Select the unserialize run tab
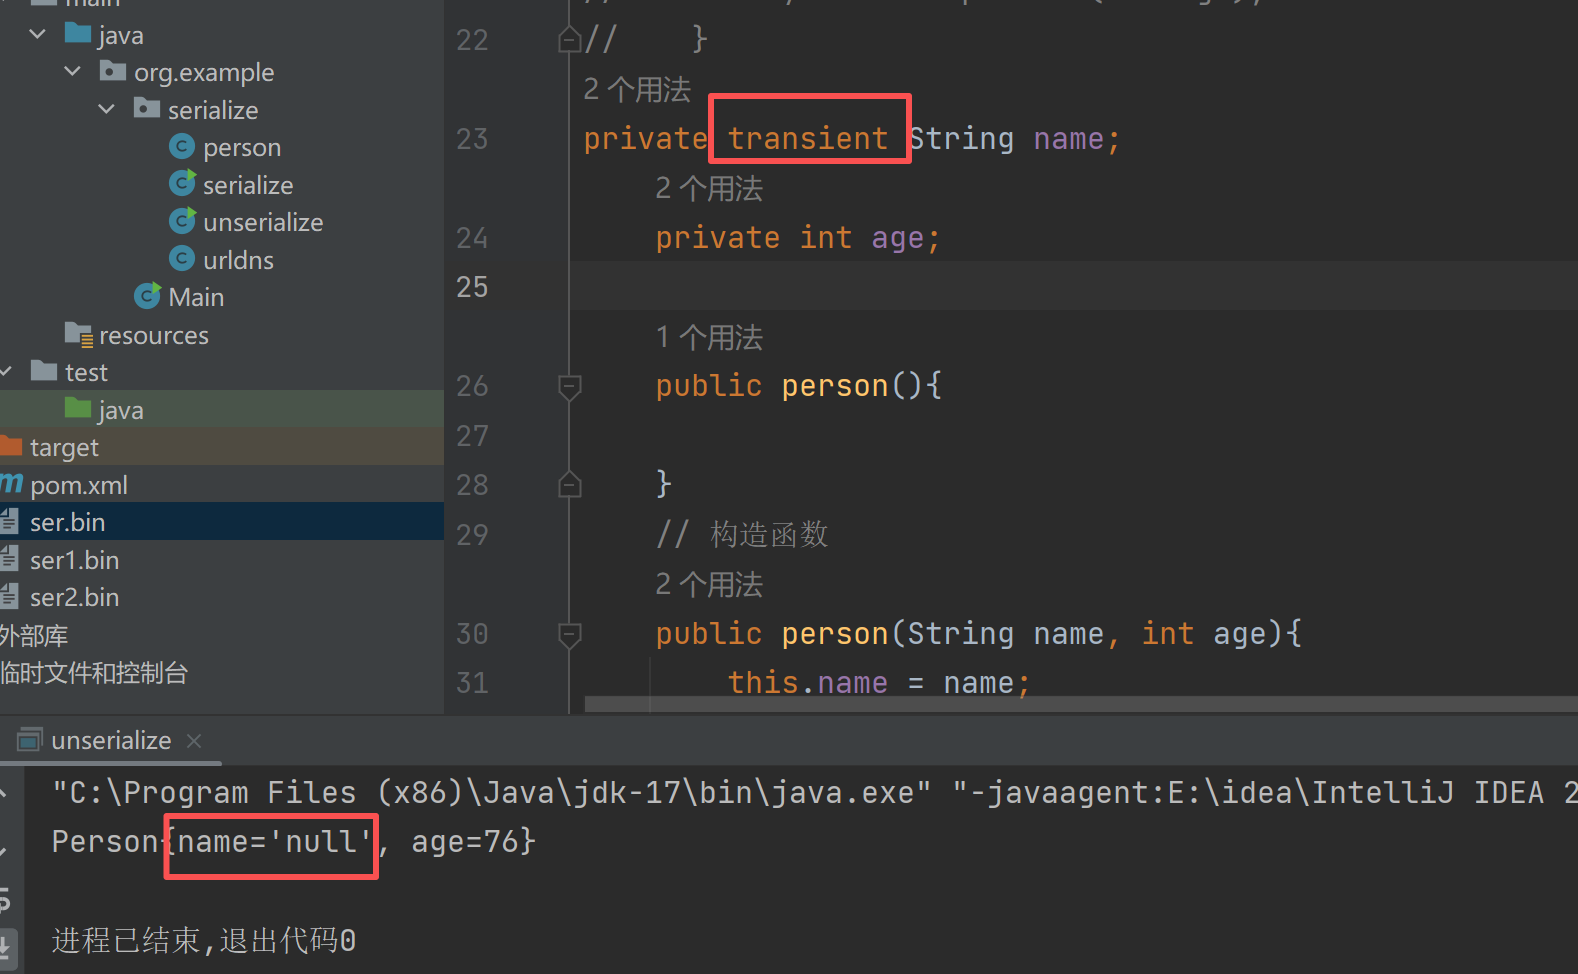Image resolution: width=1578 pixels, height=974 pixels. coord(111,741)
